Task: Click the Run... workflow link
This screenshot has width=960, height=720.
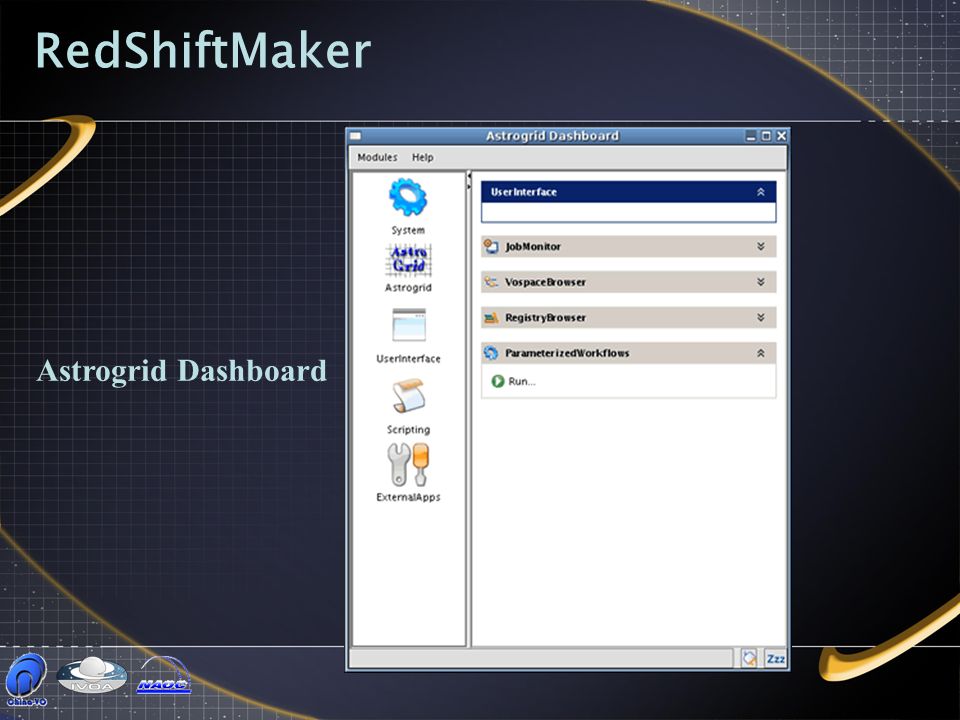Action: click(x=522, y=381)
